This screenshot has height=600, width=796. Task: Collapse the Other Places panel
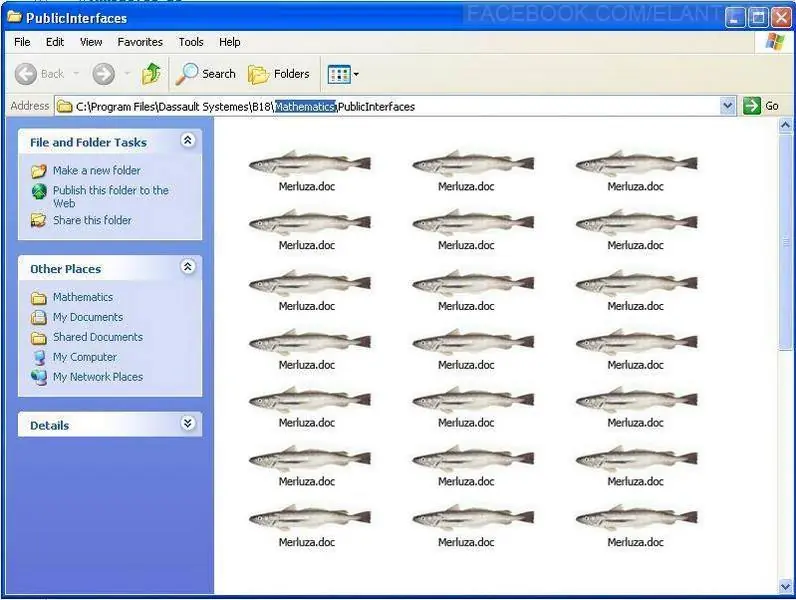point(188,266)
